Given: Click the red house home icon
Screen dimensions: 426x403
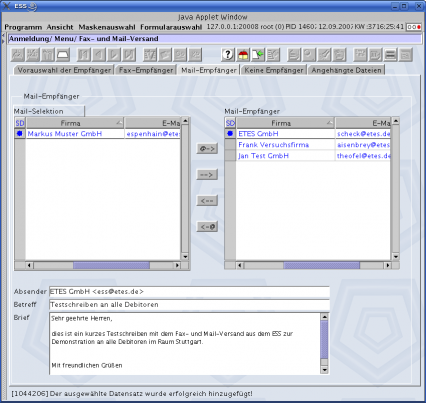Looking at the screenshot, I should pos(243,55).
